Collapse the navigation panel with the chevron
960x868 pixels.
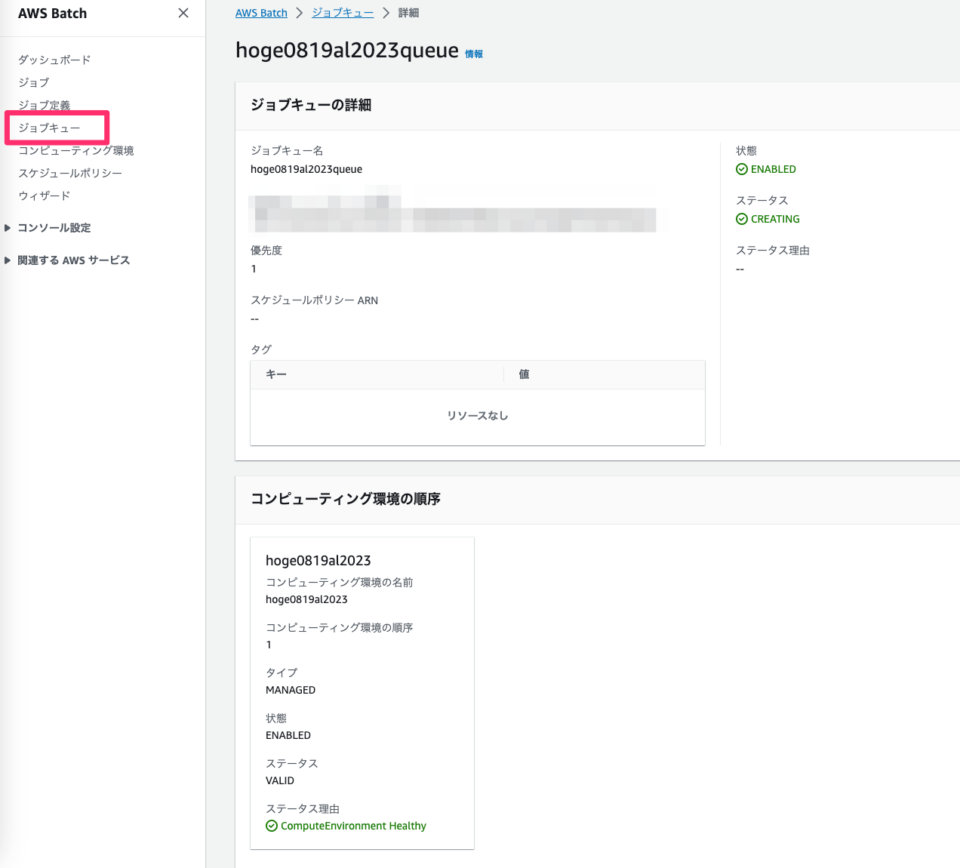(x=183, y=13)
